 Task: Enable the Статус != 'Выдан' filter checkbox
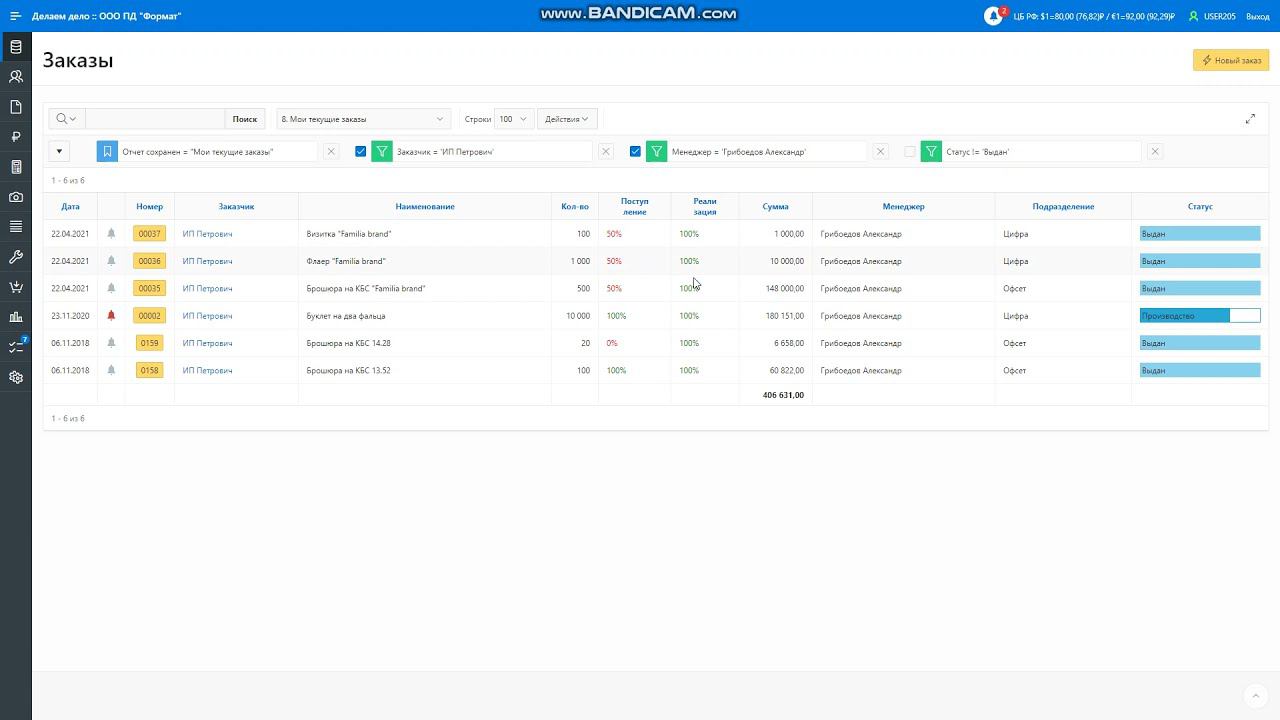click(x=910, y=152)
